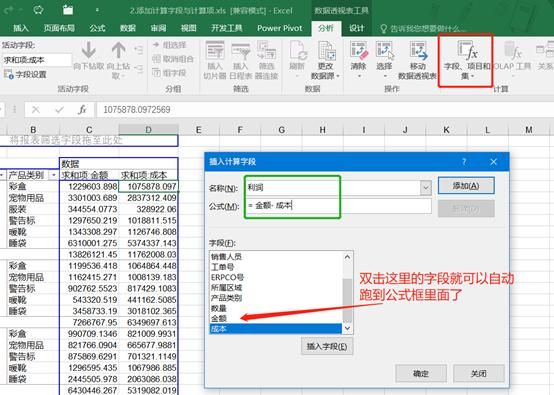554x395 pixels.
Task: Click the 向上钻取 drill up arrow
Action: tap(118, 50)
